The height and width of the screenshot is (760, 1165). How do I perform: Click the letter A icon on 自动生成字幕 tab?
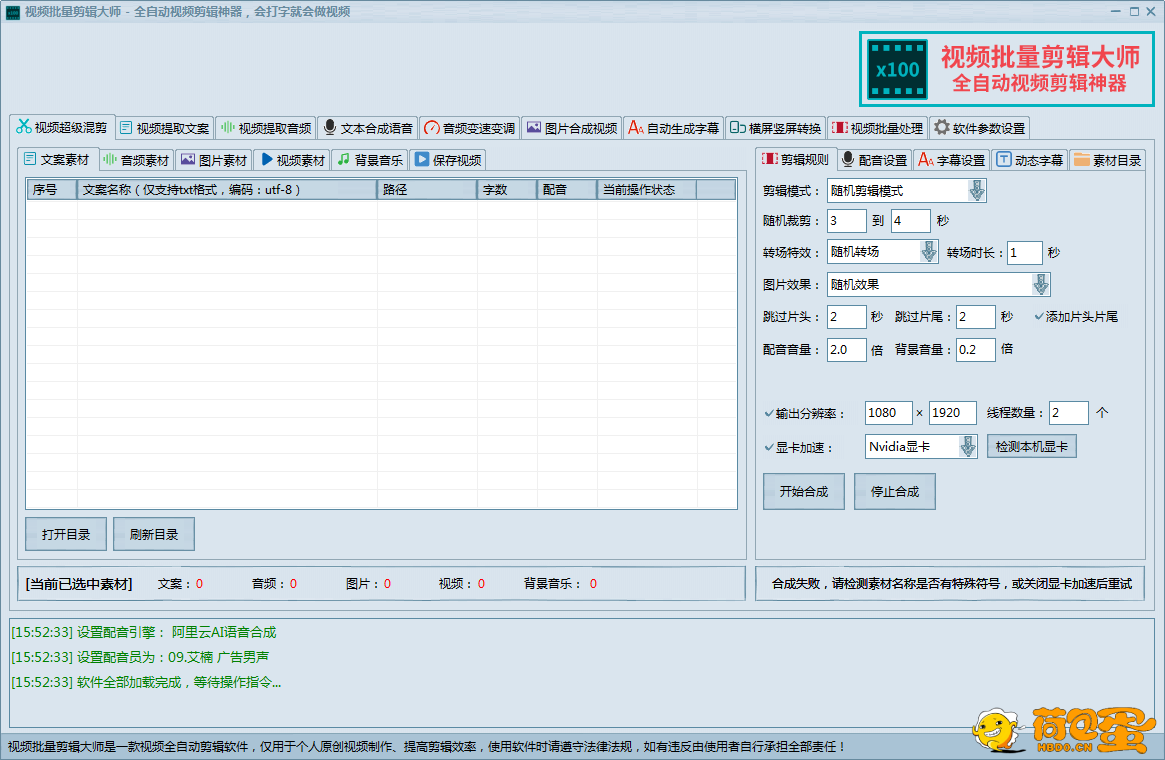[x=635, y=128]
